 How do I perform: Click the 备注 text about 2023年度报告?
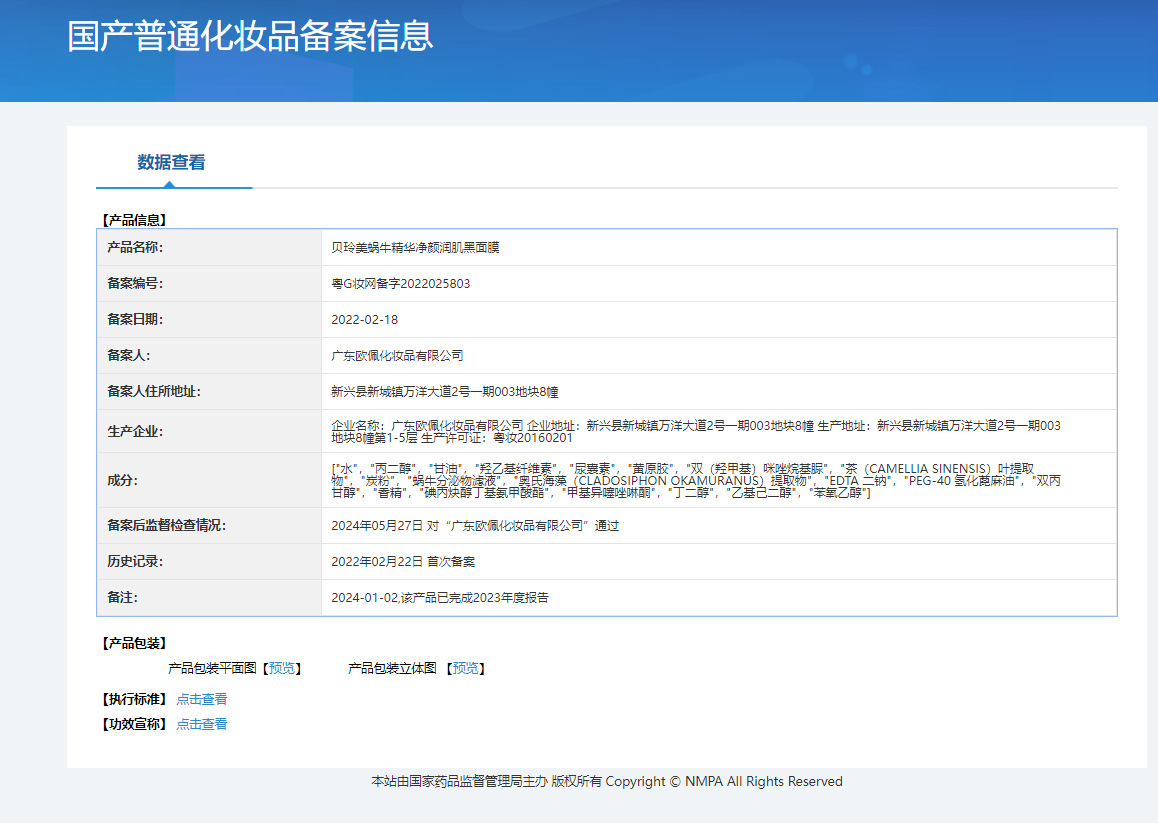pyautogui.click(x=439, y=597)
